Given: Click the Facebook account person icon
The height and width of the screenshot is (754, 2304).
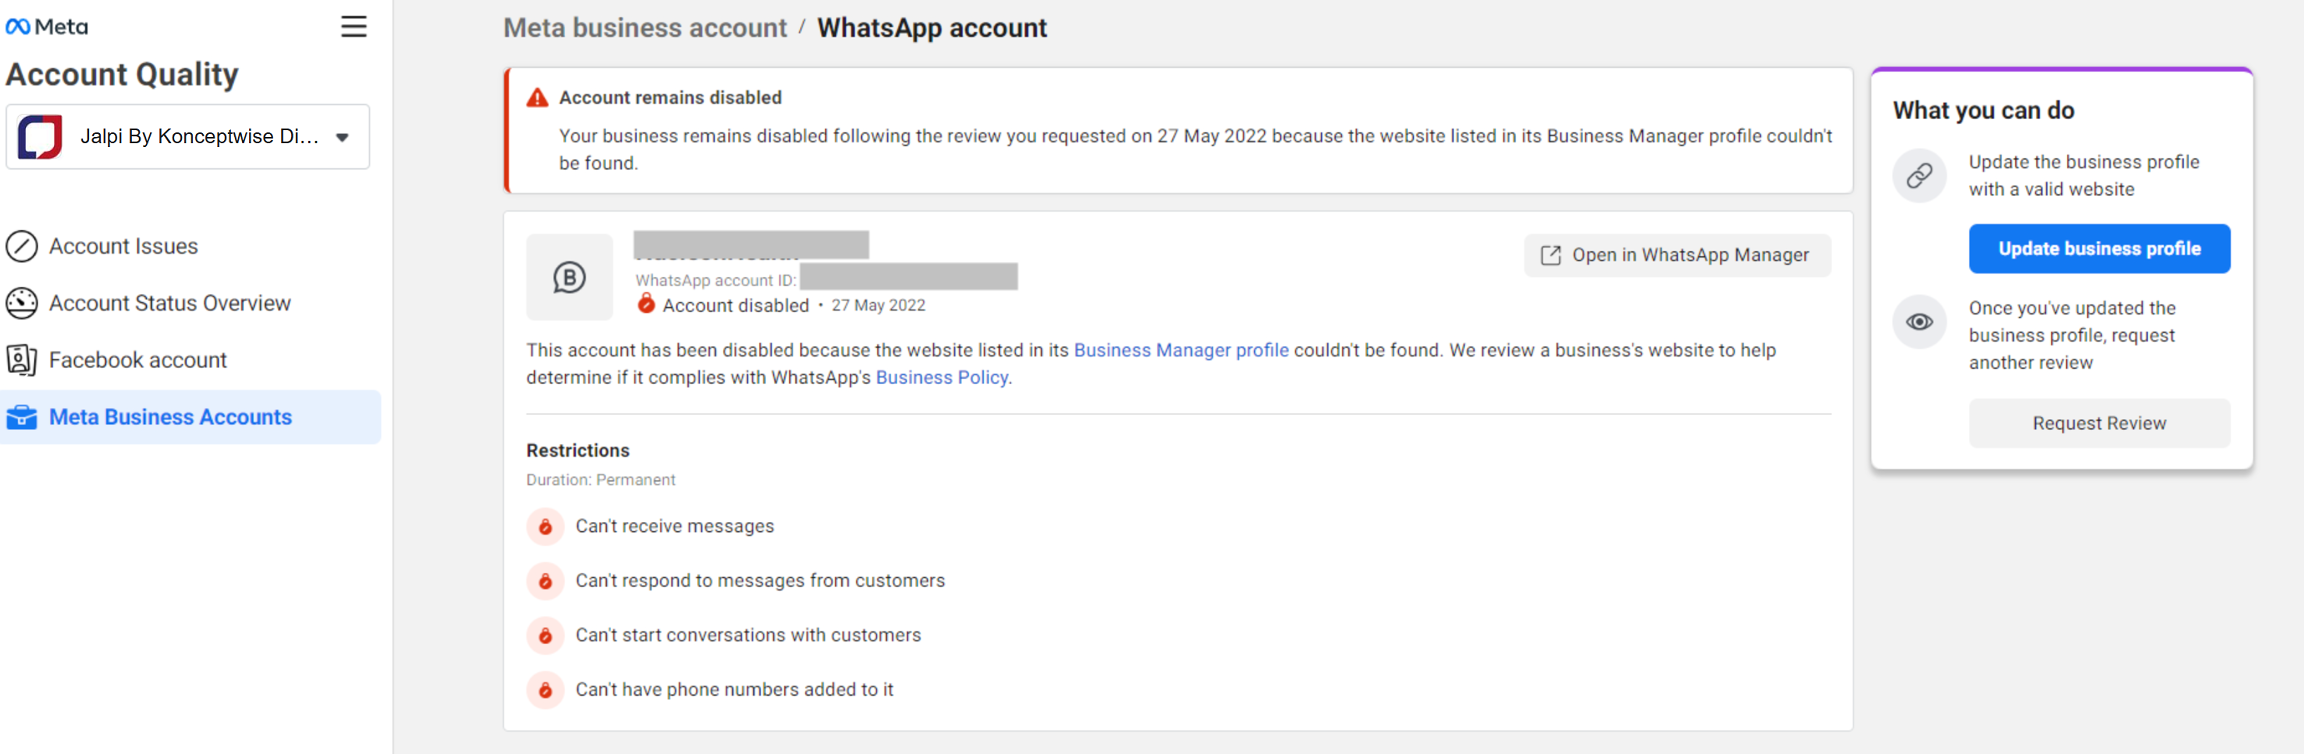Looking at the screenshot, I should [22, 360].
